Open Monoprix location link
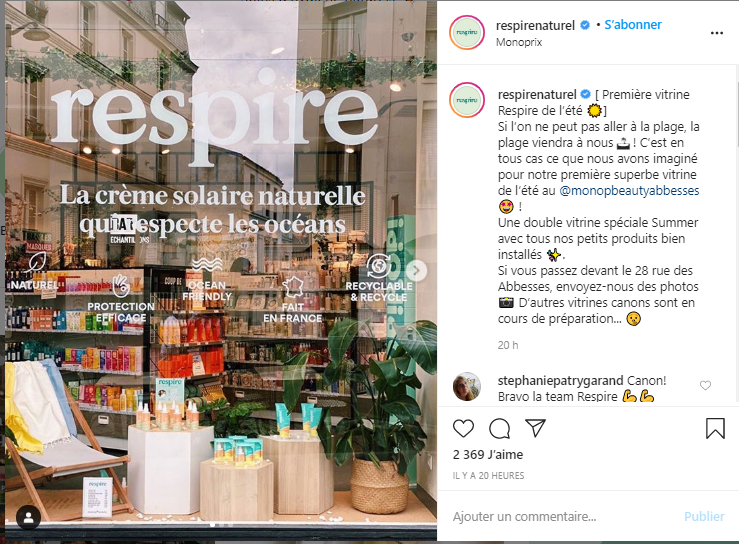This screenshot has width=739, height=544. coord(519,42)
